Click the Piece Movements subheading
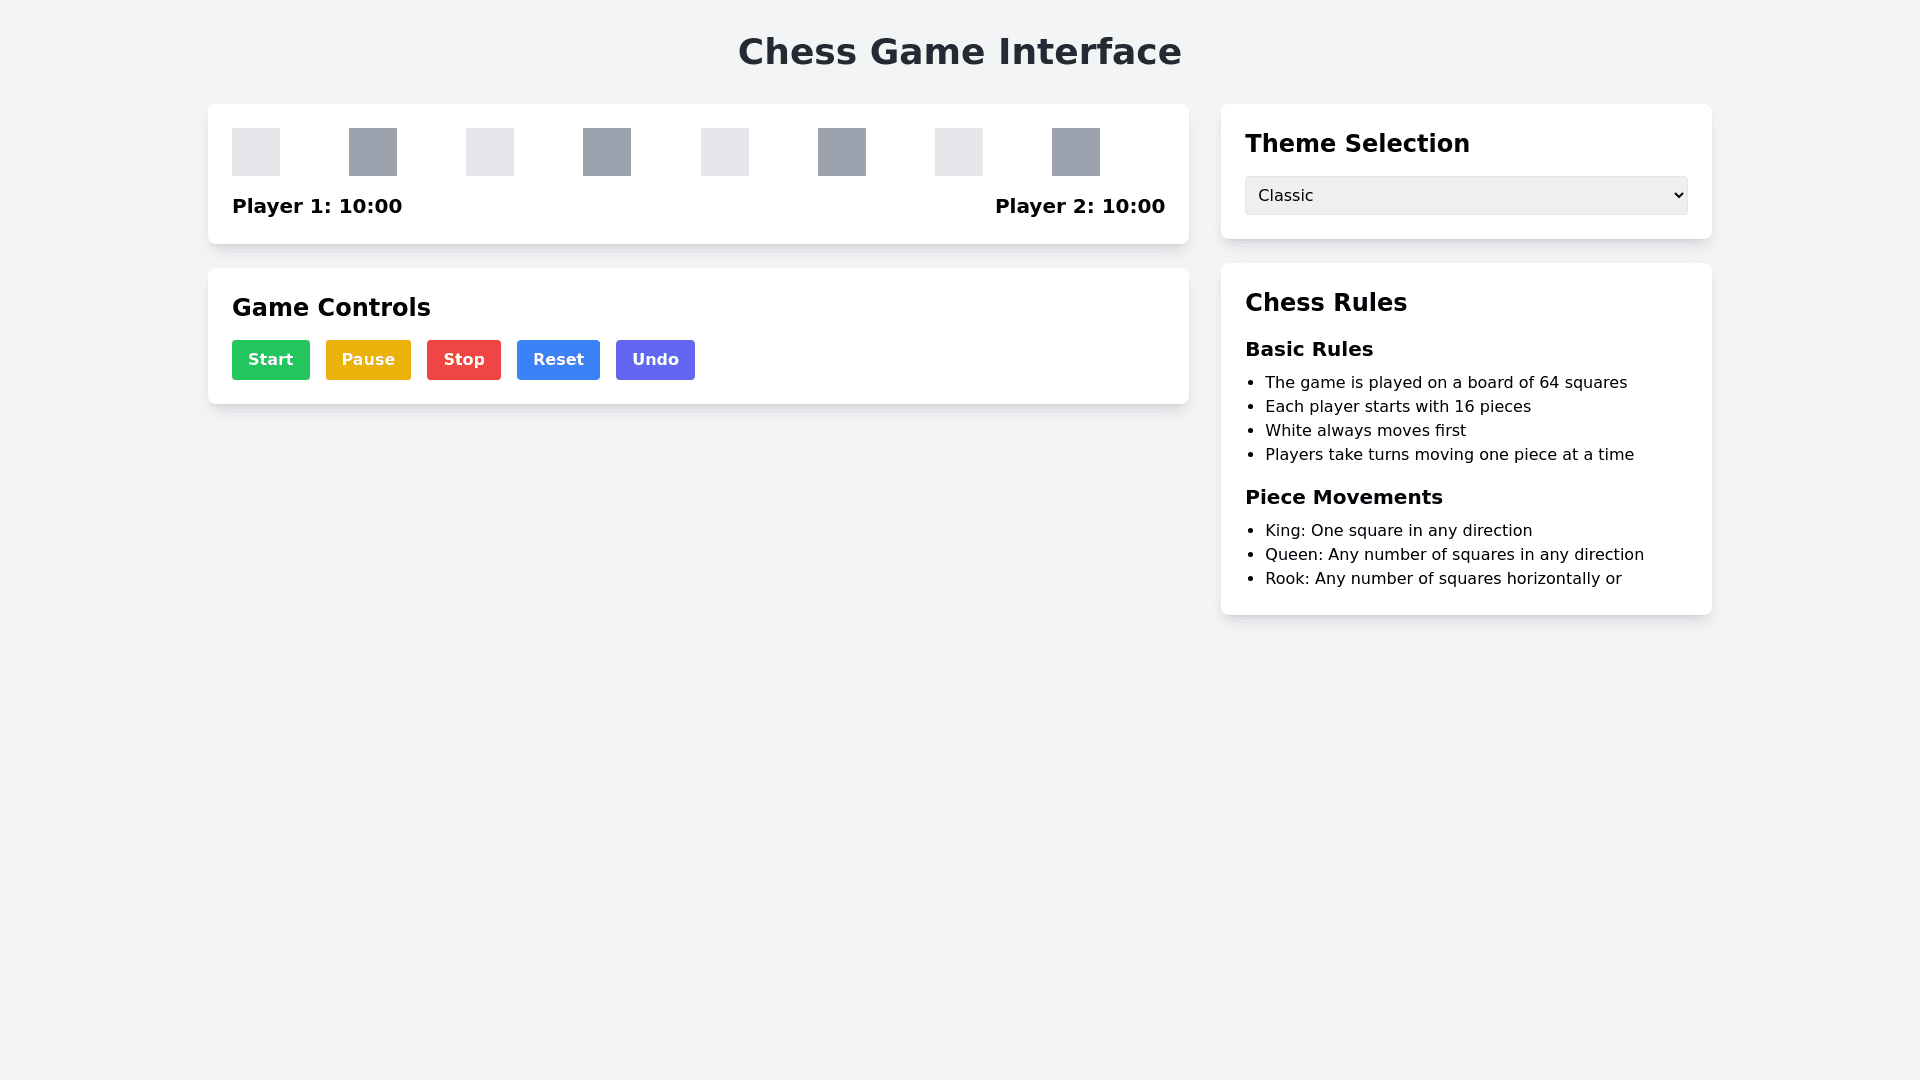 coord(1343,498)
